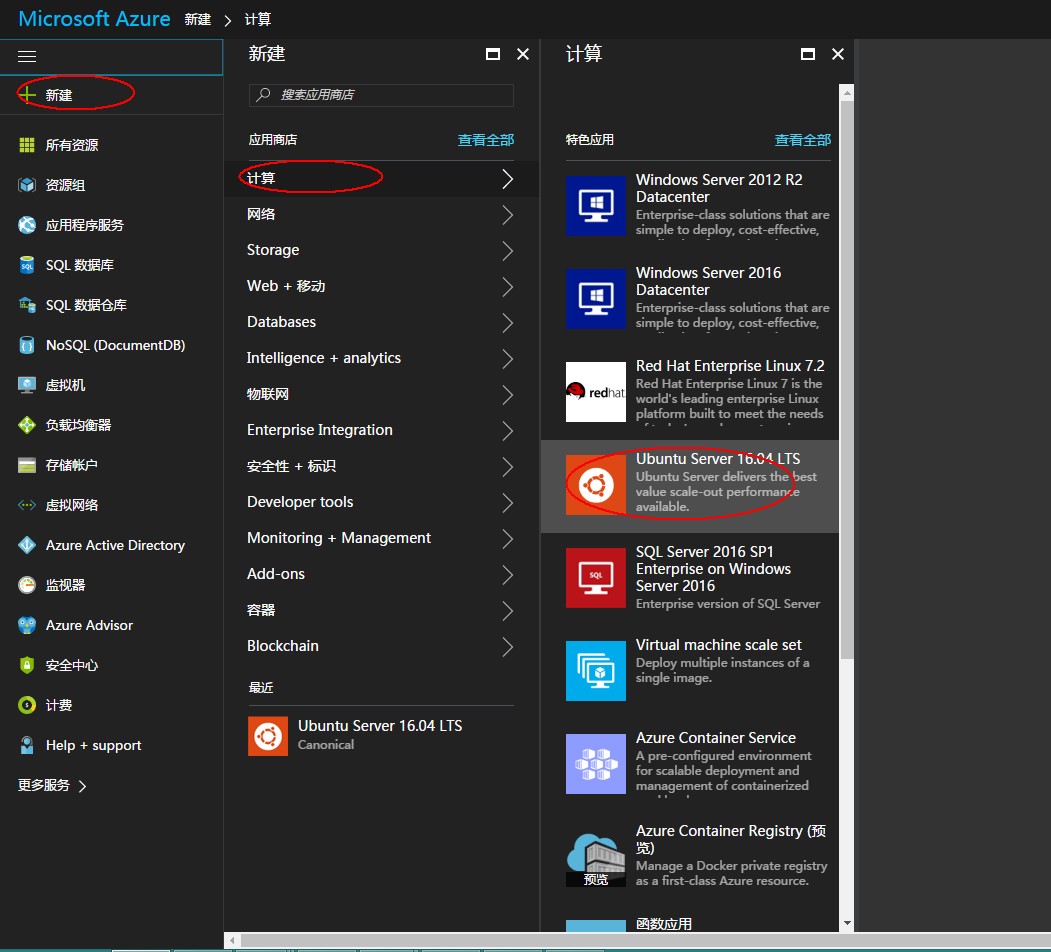Select the Red Hat Enterprise Linux icon
The image size is (1051, 952).
[595, 392]
